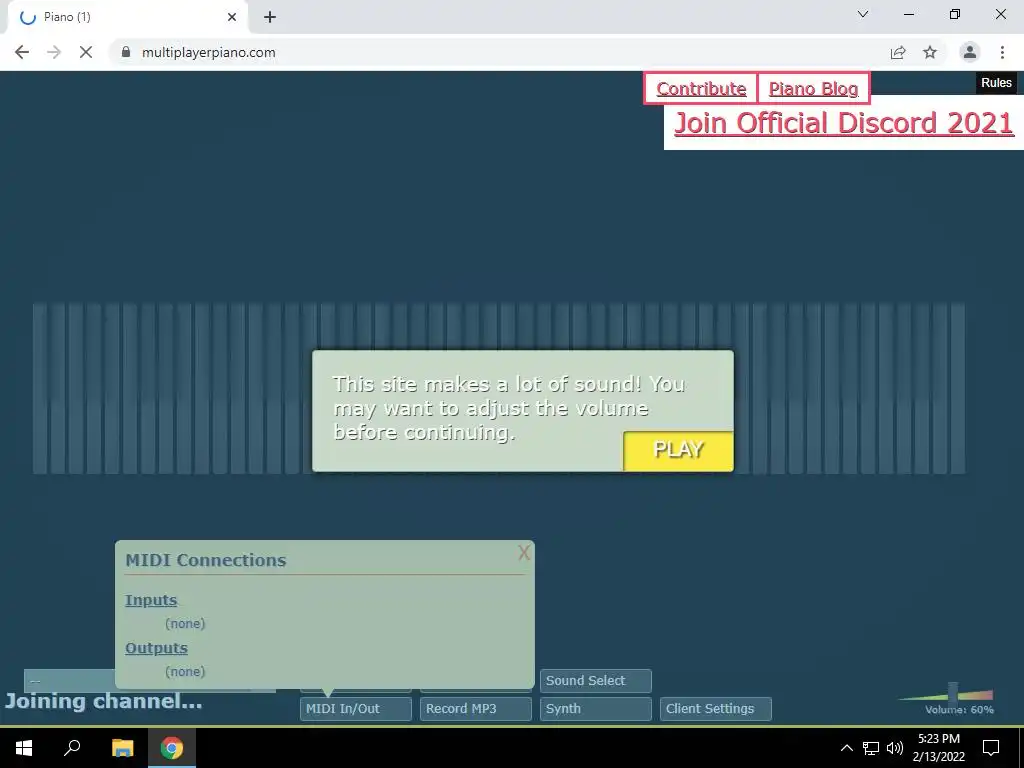This screenshot has height=768, width=1024.
Task: Stop loading the page
Action: pyautogui.click(x=86, y=52)
